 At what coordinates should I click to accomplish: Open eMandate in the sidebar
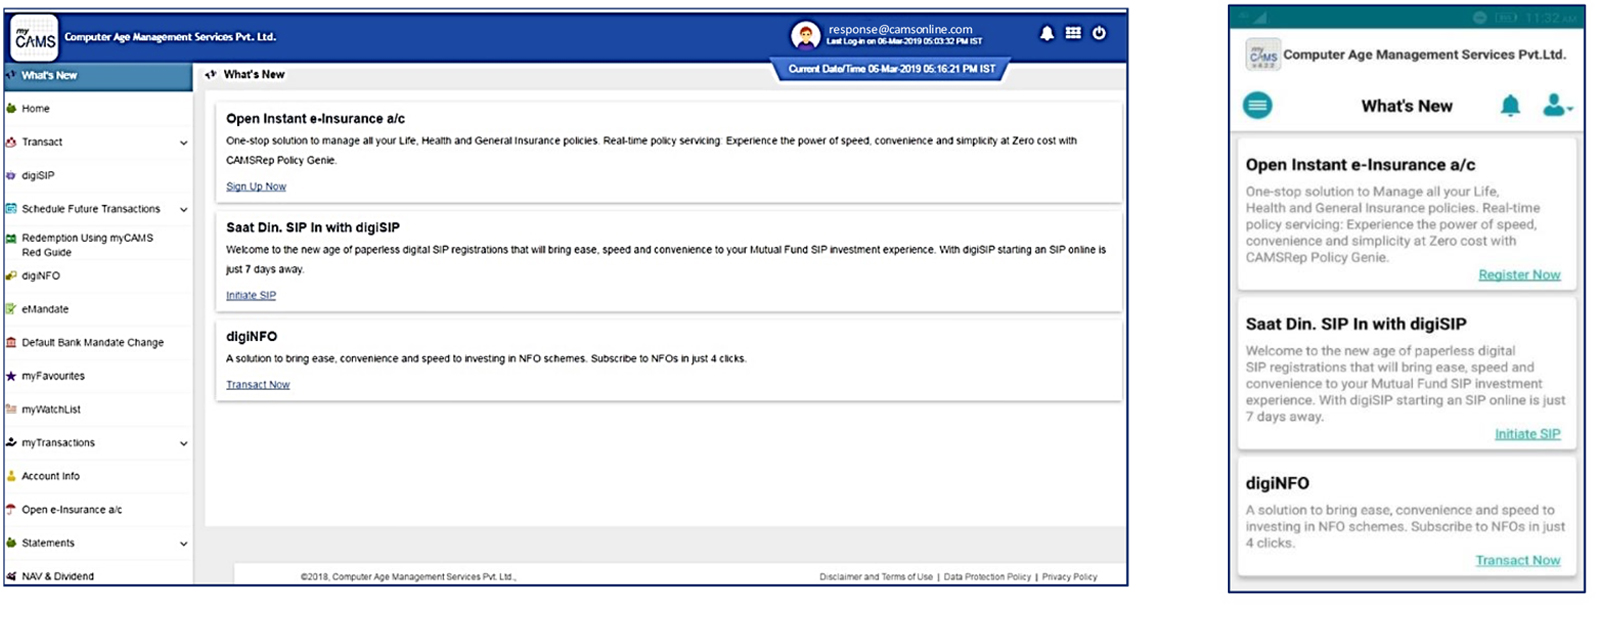click(x=45, y=310)
